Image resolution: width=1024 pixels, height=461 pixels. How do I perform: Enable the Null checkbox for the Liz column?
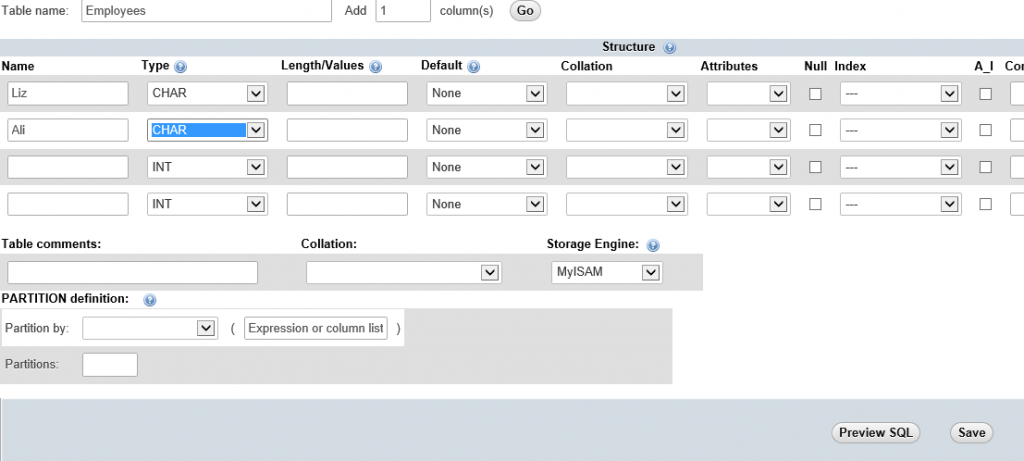coord(815,93)
